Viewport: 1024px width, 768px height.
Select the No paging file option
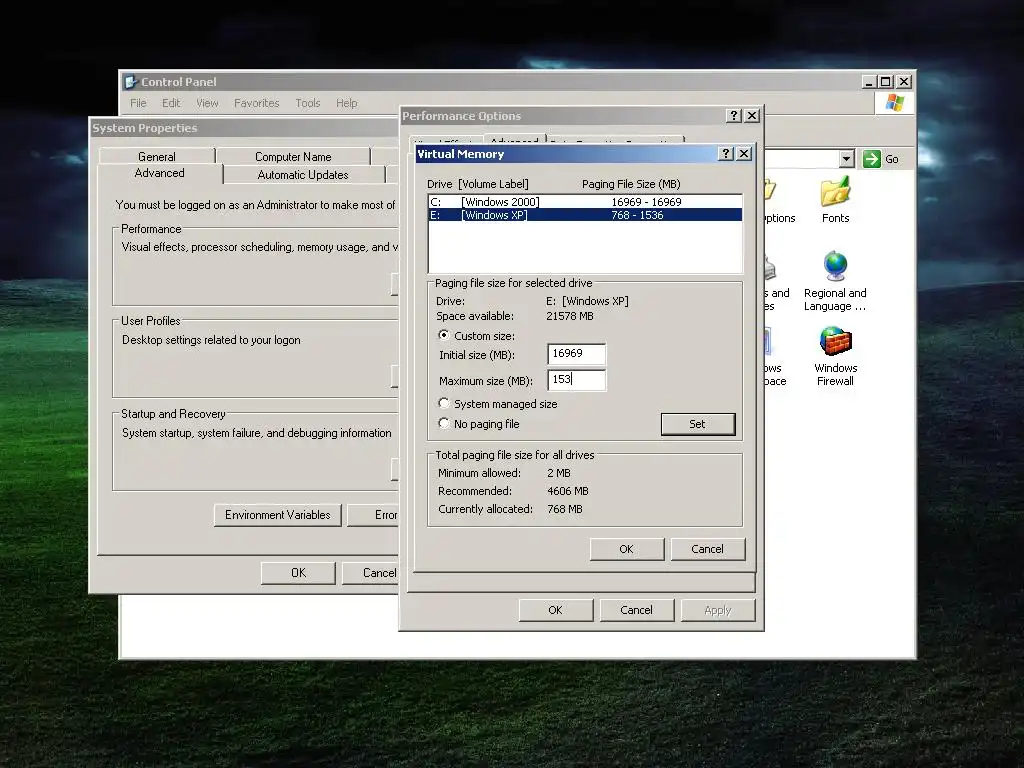tap(444, 423)
